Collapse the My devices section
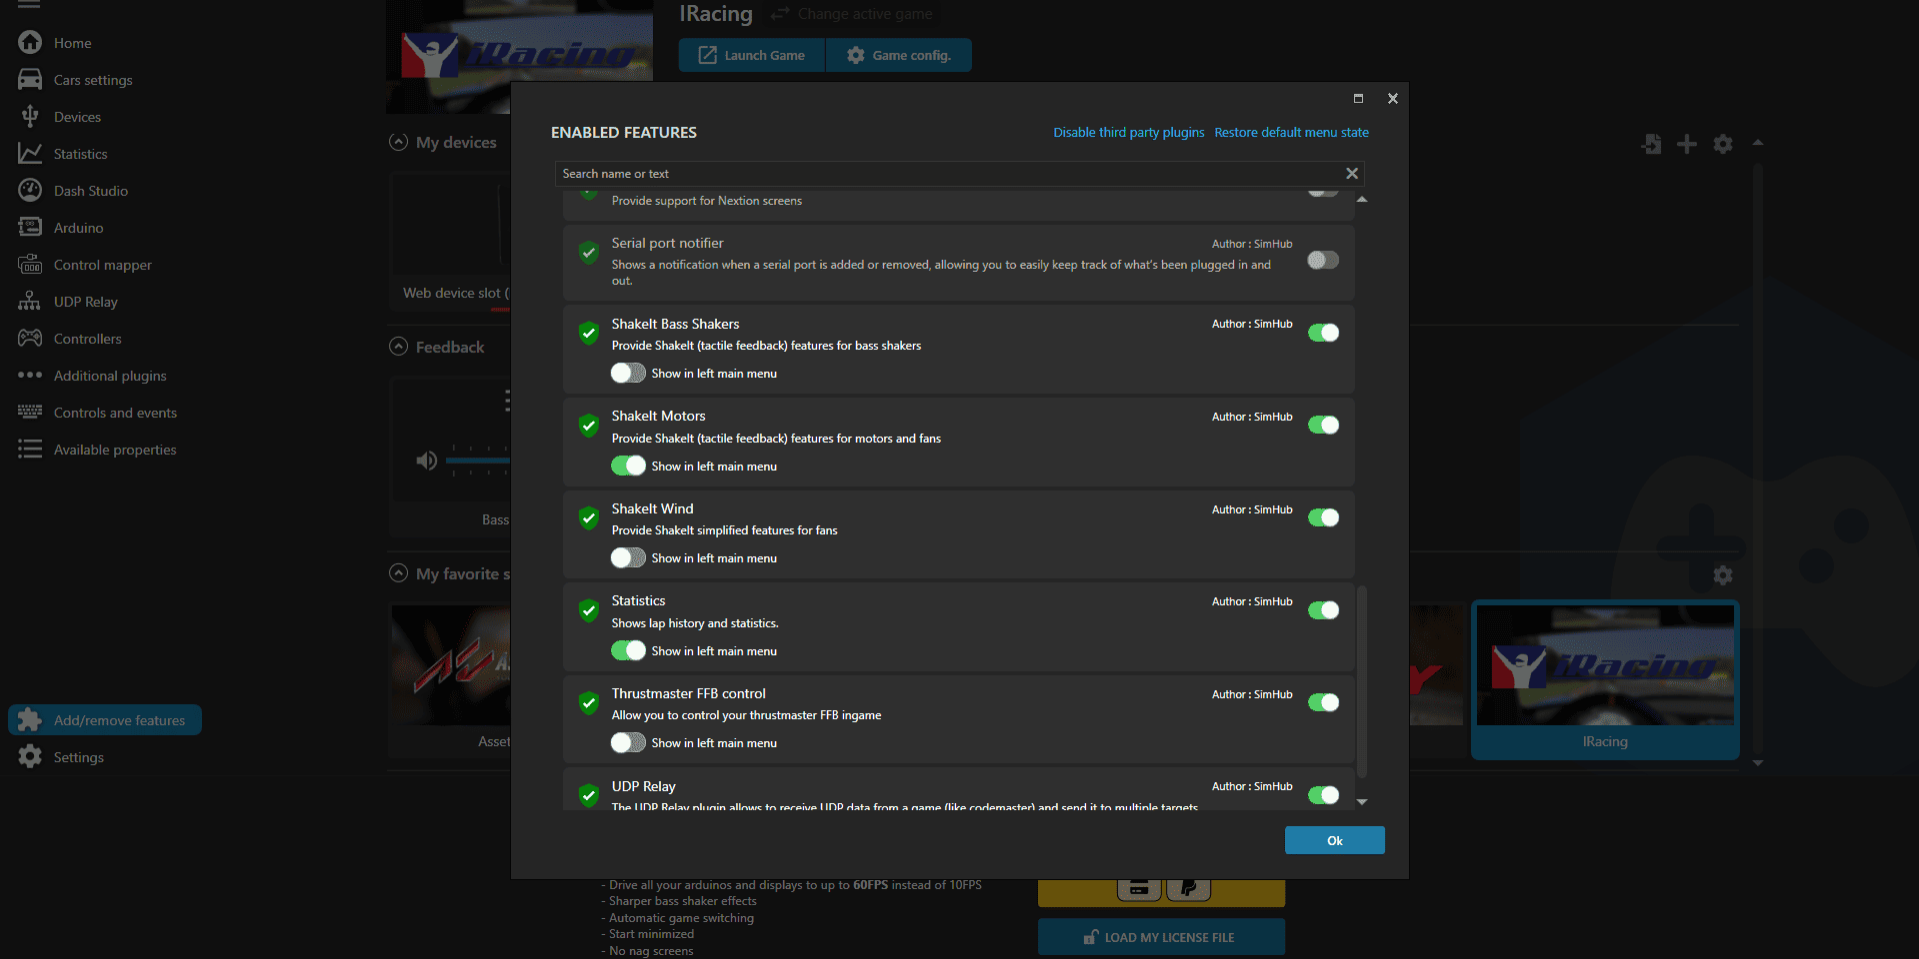This screenshot has height=959, width=1919. pyautogui.click(x=399, y=141)
